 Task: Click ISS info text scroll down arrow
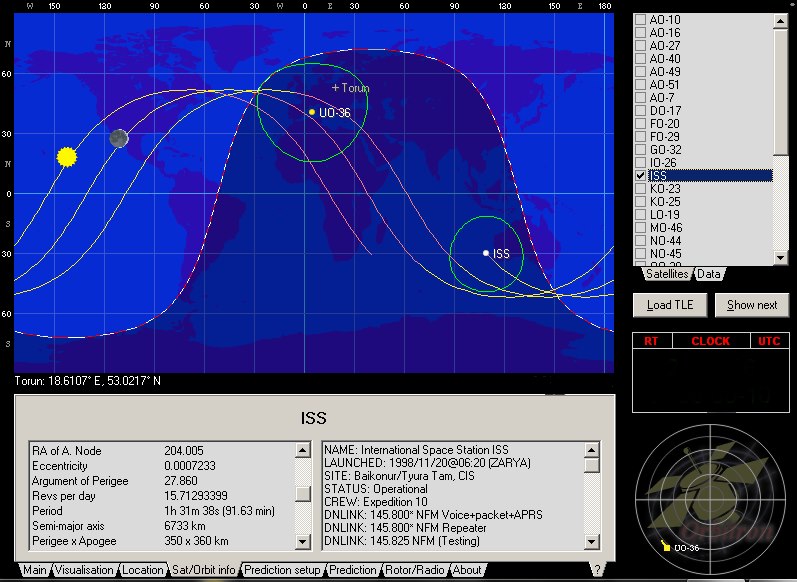click(591, 542)
